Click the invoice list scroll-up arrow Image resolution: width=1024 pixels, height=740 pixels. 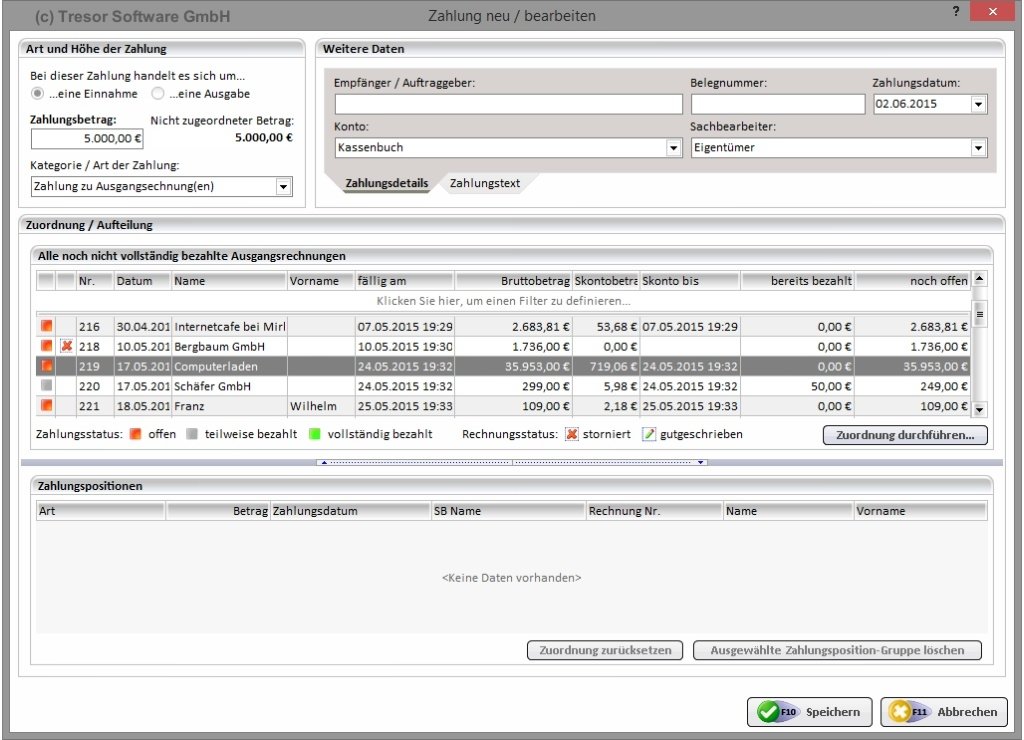tap(979, 279)
